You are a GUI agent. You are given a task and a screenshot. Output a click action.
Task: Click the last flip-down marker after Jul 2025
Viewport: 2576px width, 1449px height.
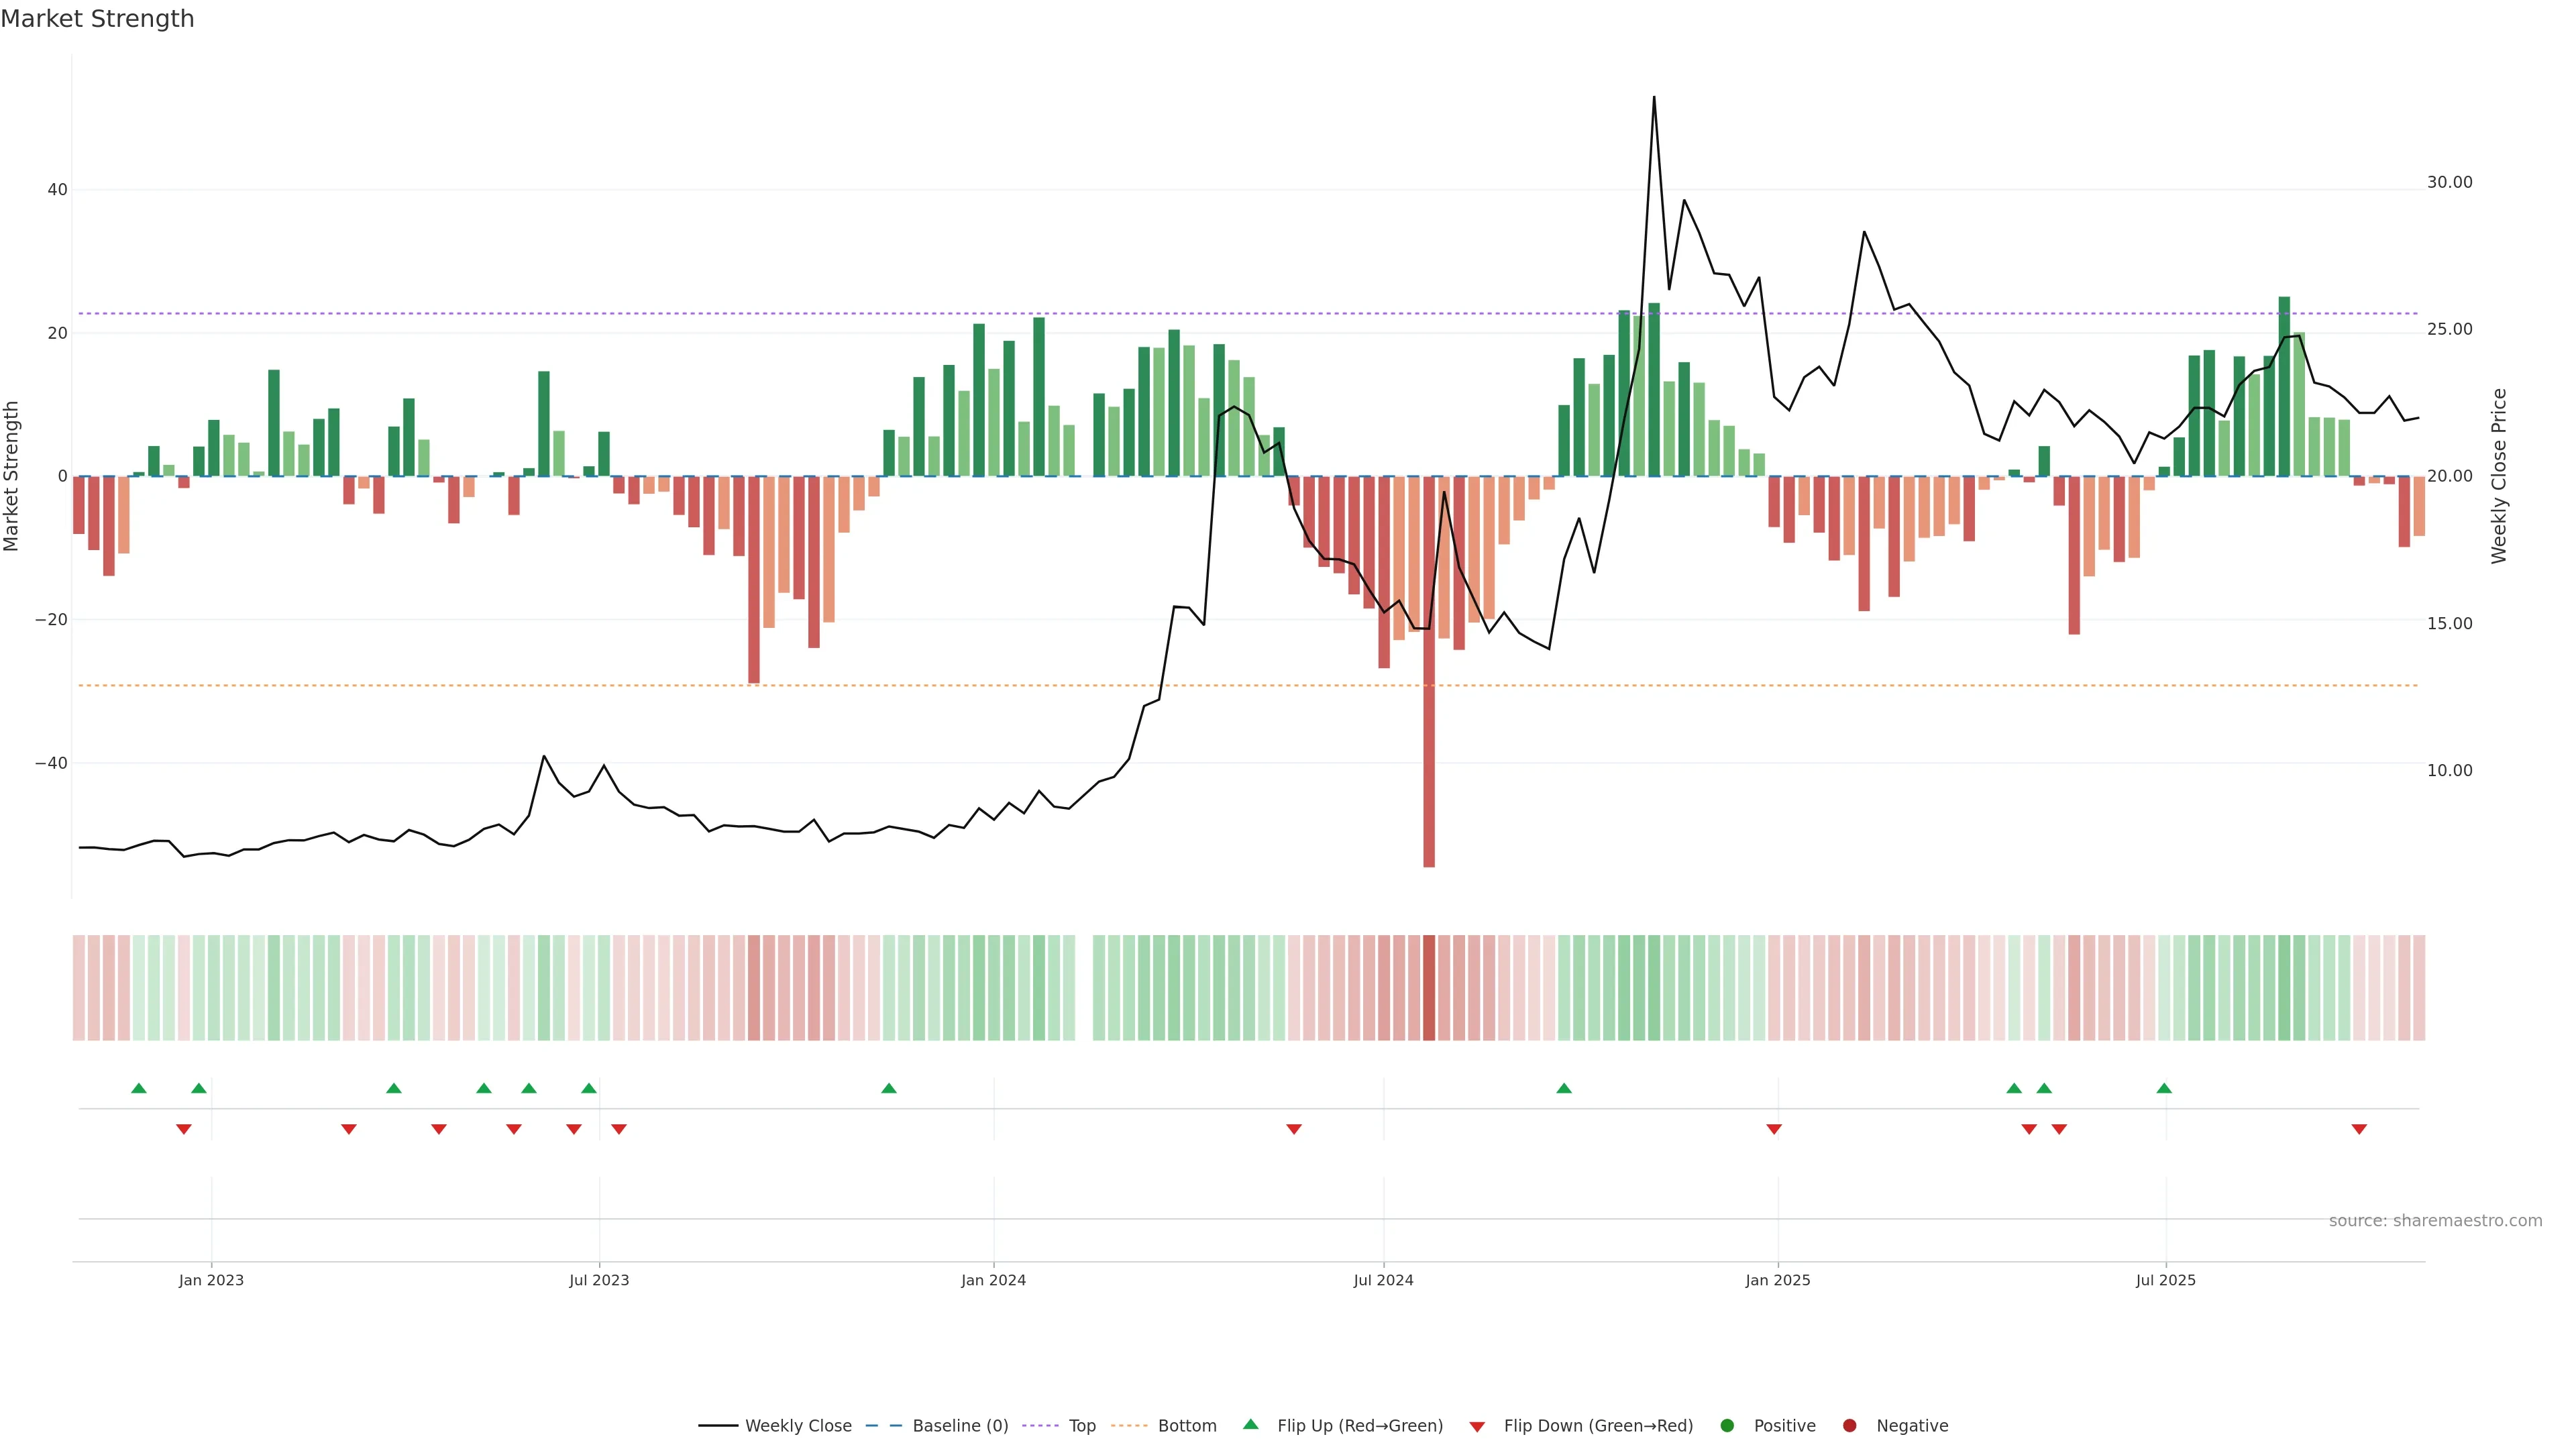(2359, 1129)
